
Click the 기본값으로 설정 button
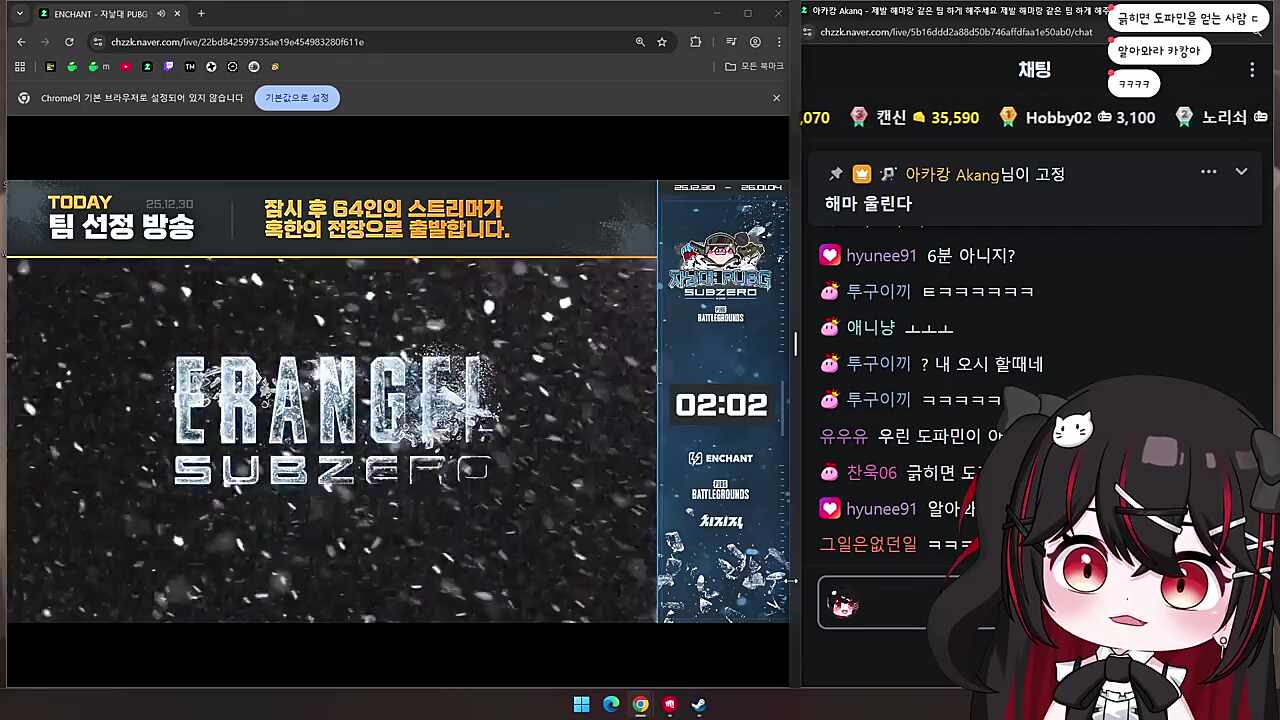click(296, 97)
